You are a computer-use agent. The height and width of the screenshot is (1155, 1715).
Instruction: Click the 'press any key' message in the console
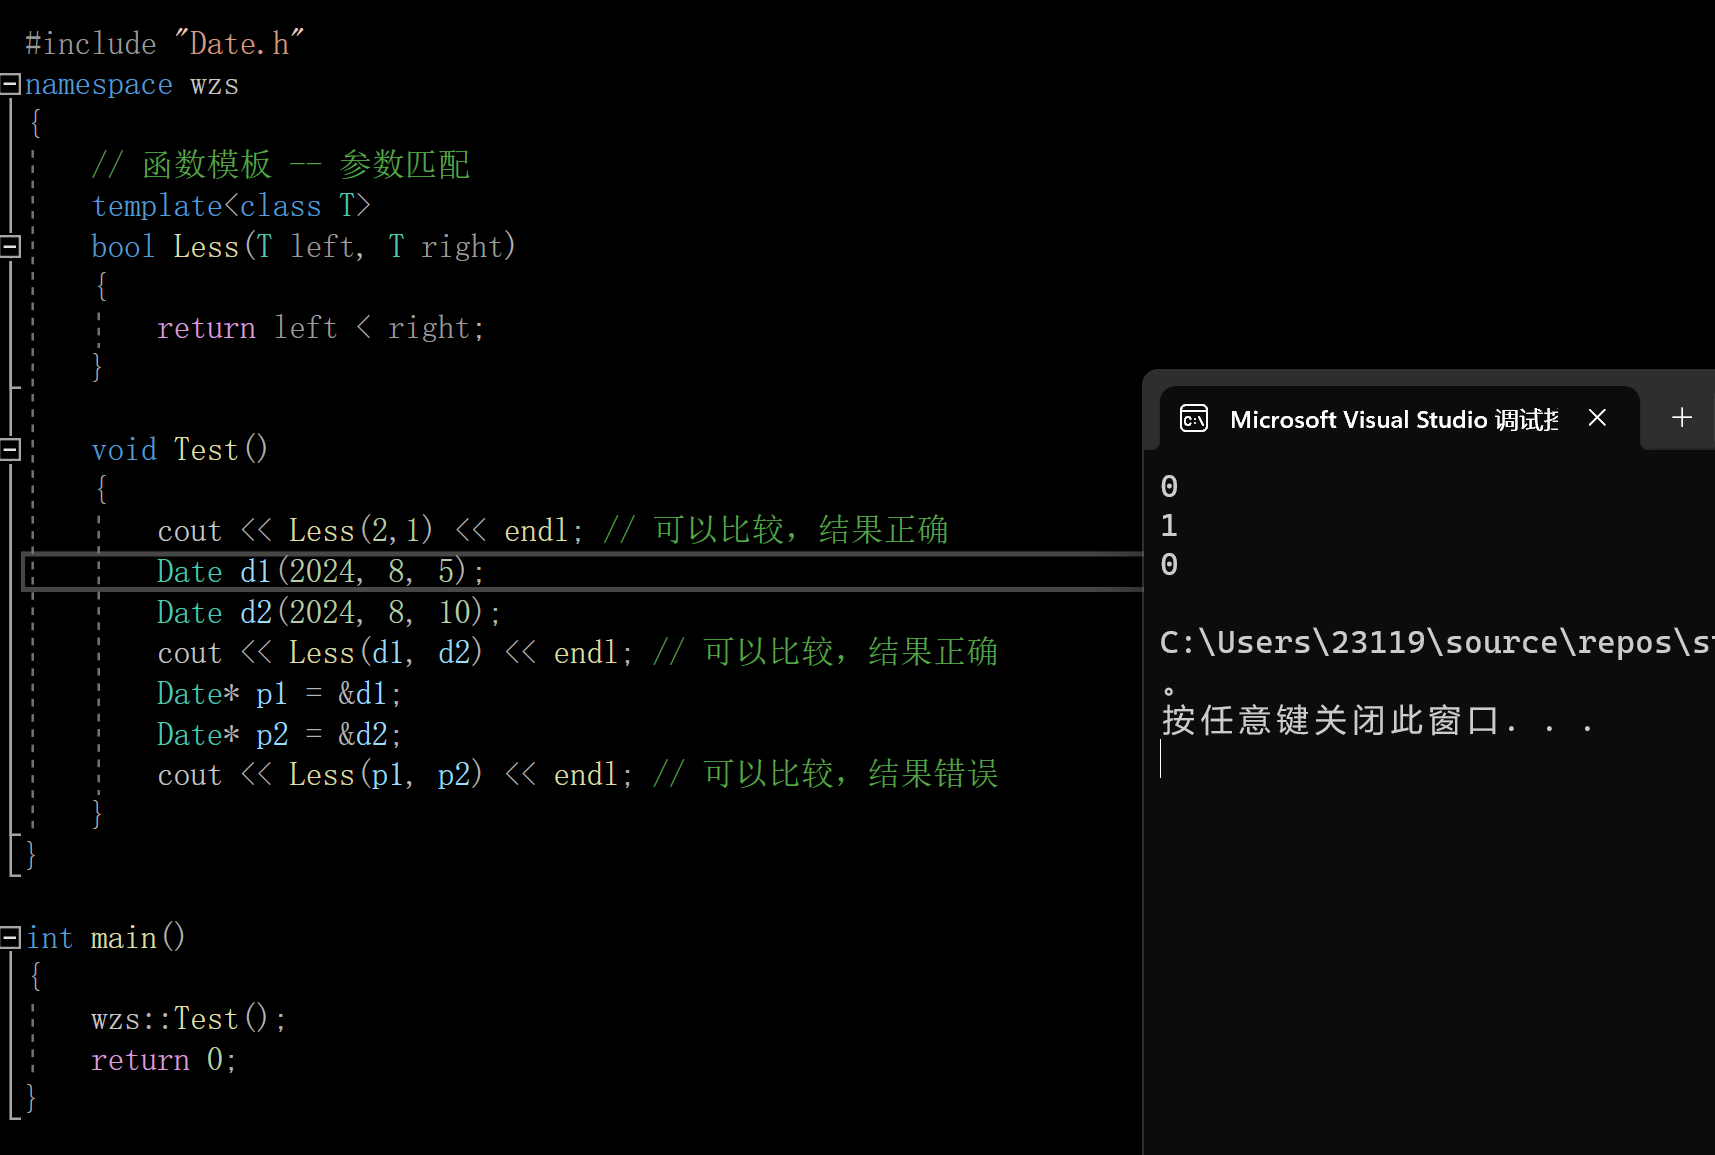click(x=1378, y=720)
